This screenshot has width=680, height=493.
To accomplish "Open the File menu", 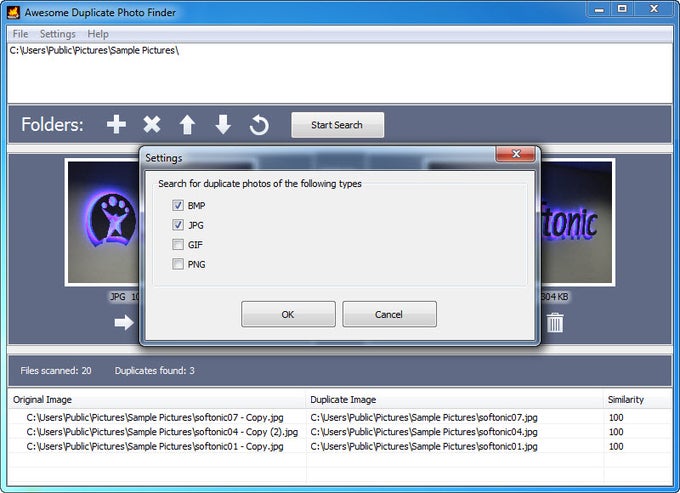I will (x=20, y=34).
